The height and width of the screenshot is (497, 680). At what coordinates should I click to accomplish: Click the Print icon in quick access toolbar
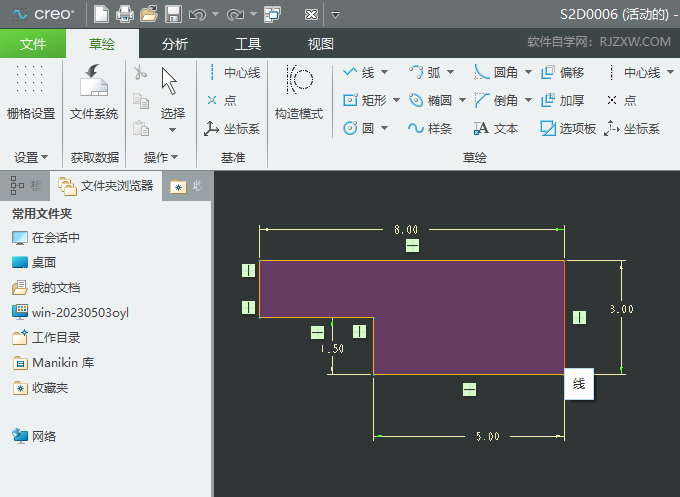tap(124, 14)
